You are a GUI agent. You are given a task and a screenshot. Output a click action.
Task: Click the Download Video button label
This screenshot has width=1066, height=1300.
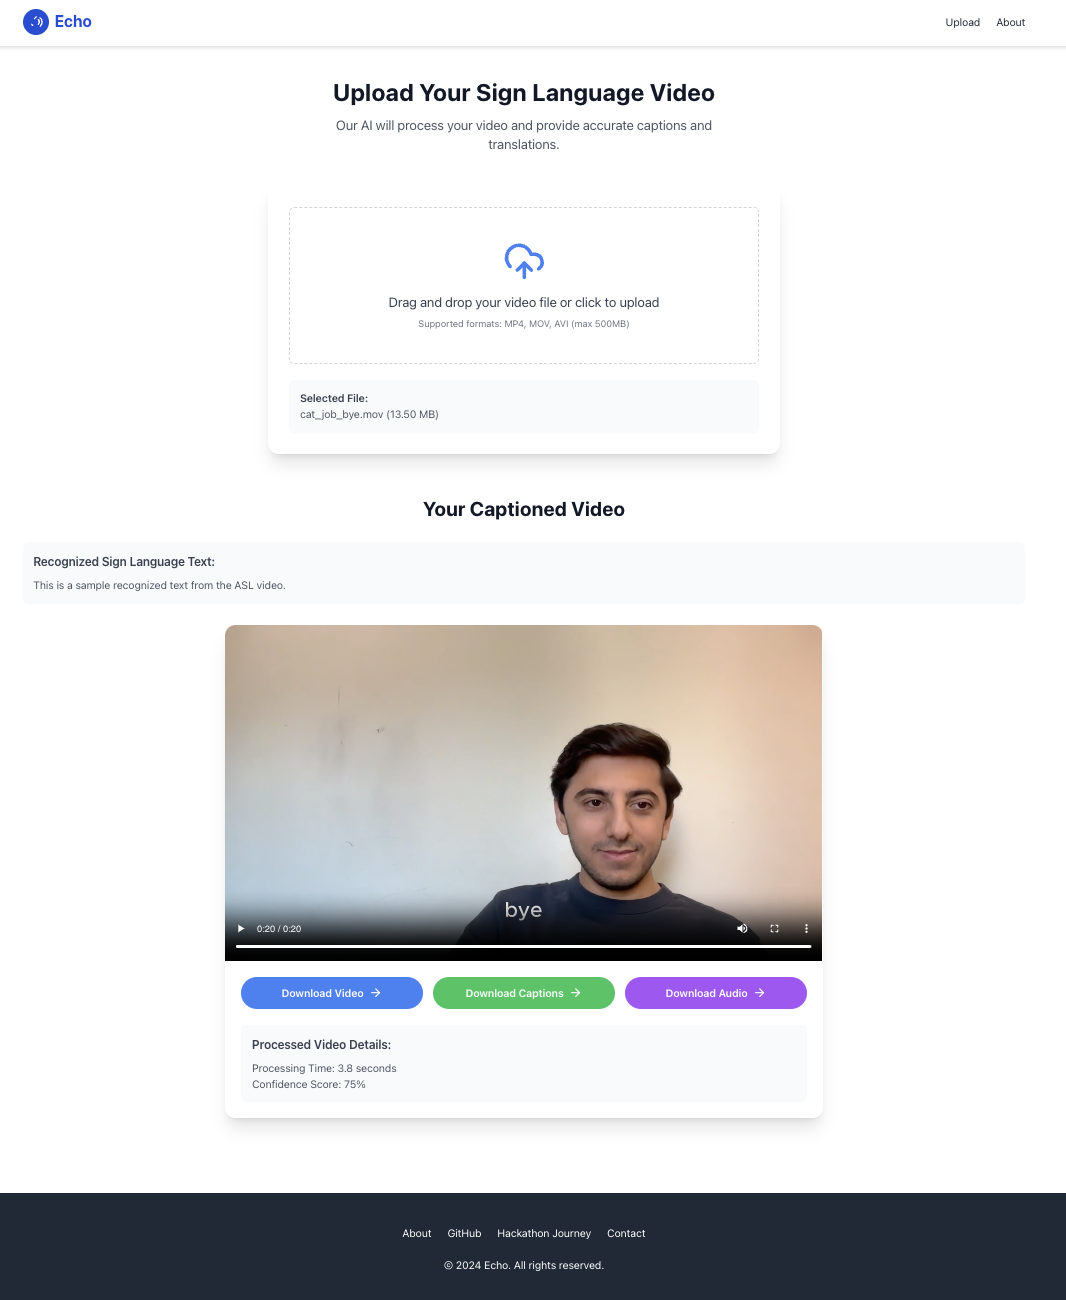322,993
